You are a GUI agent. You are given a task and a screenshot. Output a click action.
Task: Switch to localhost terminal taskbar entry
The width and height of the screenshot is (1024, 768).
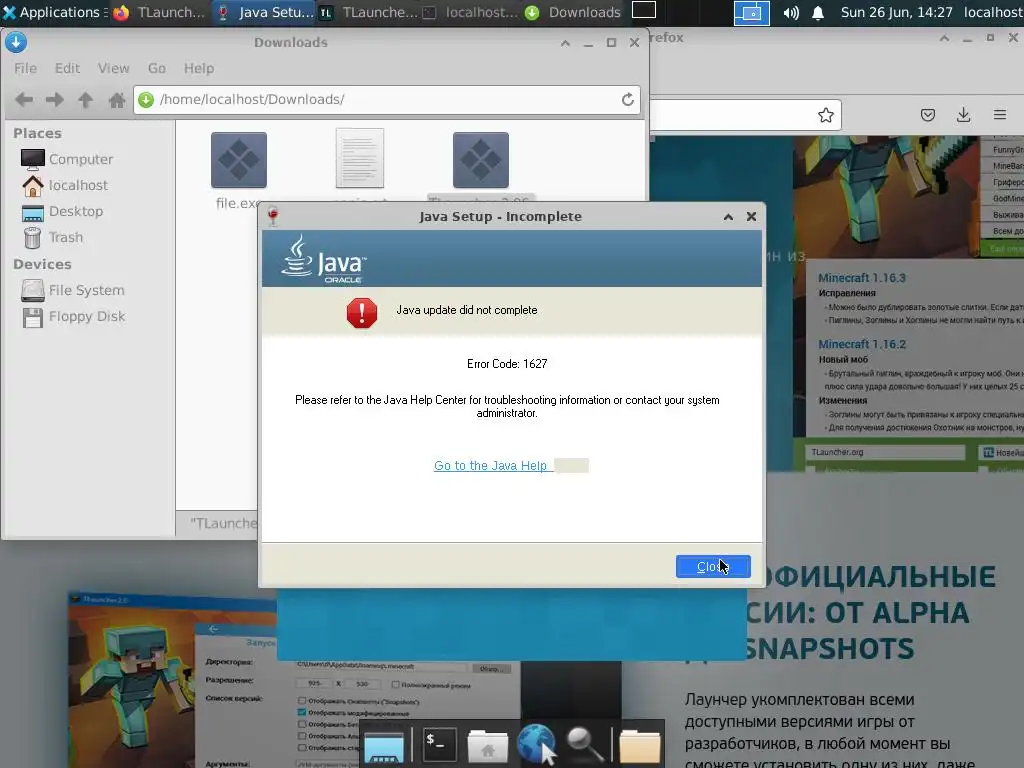(x=470, y=12)
